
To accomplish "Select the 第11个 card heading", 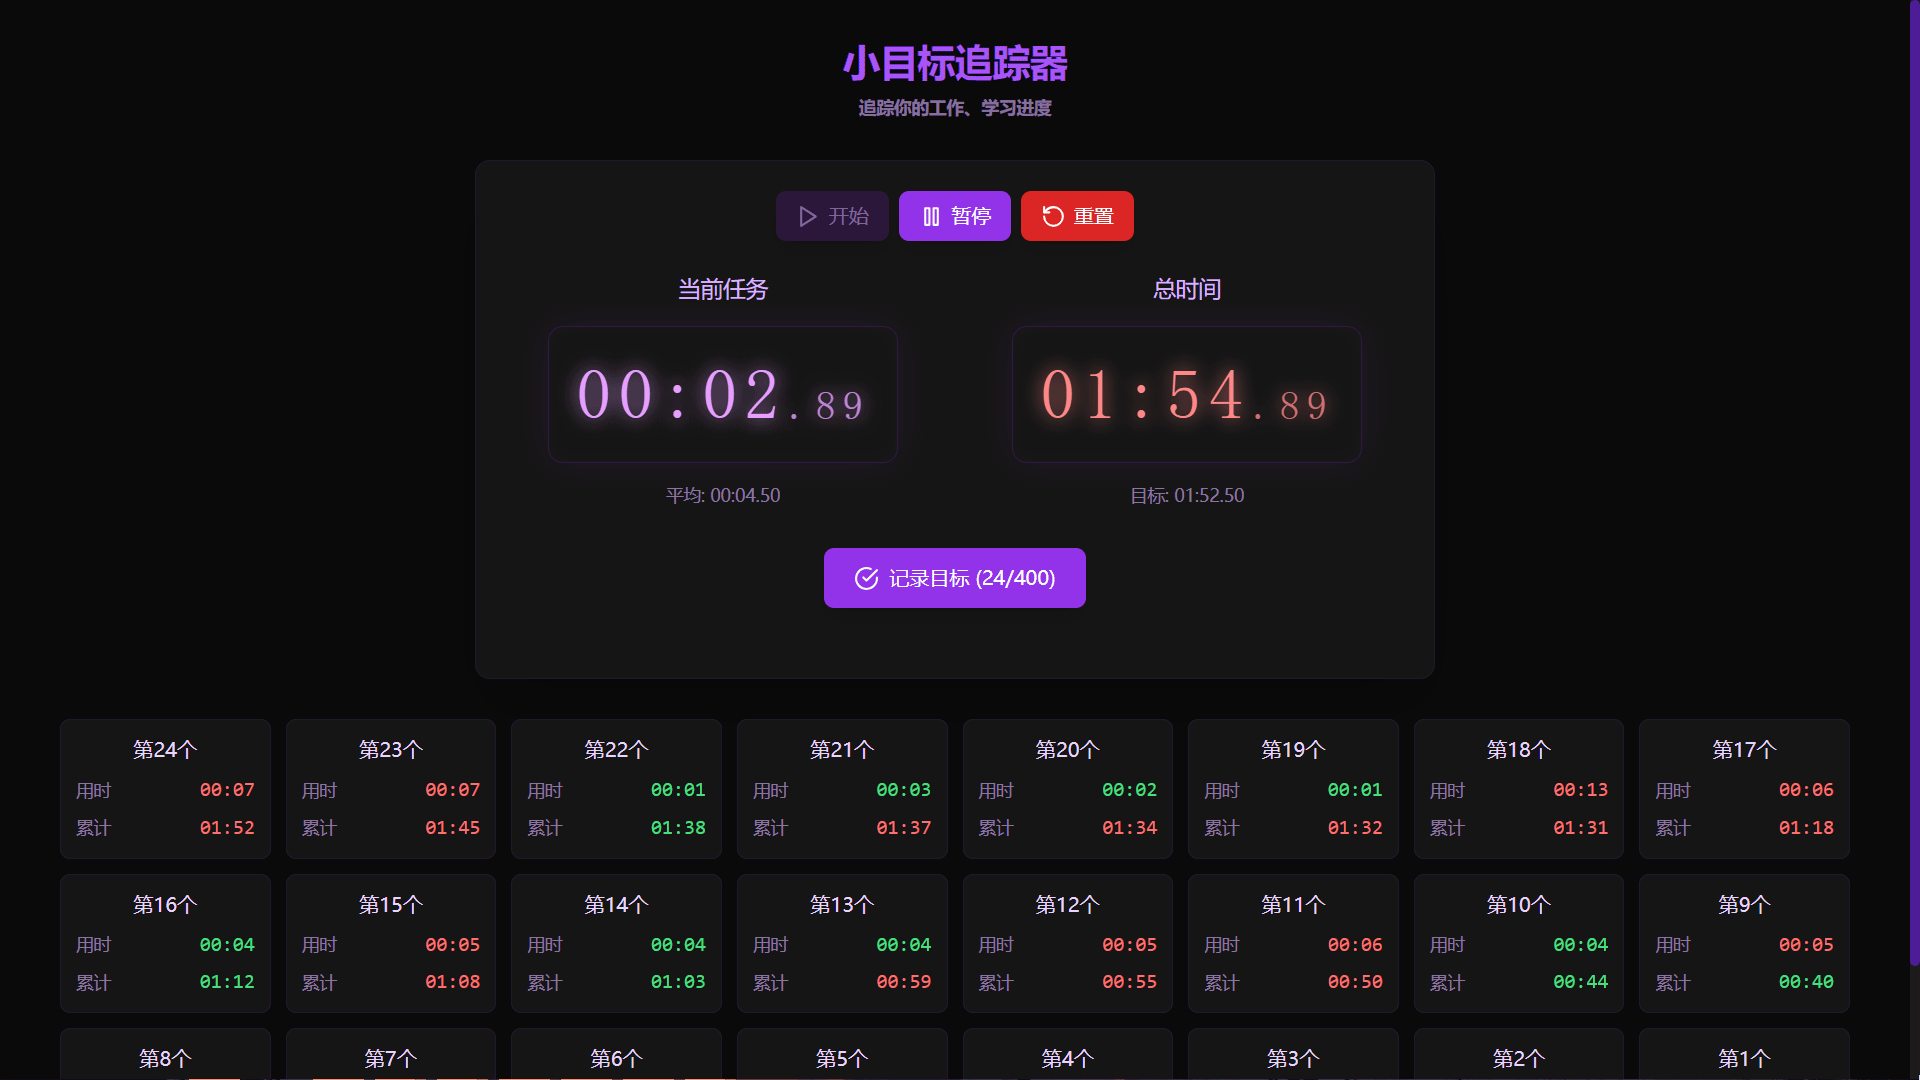I will click(1293, 905).
